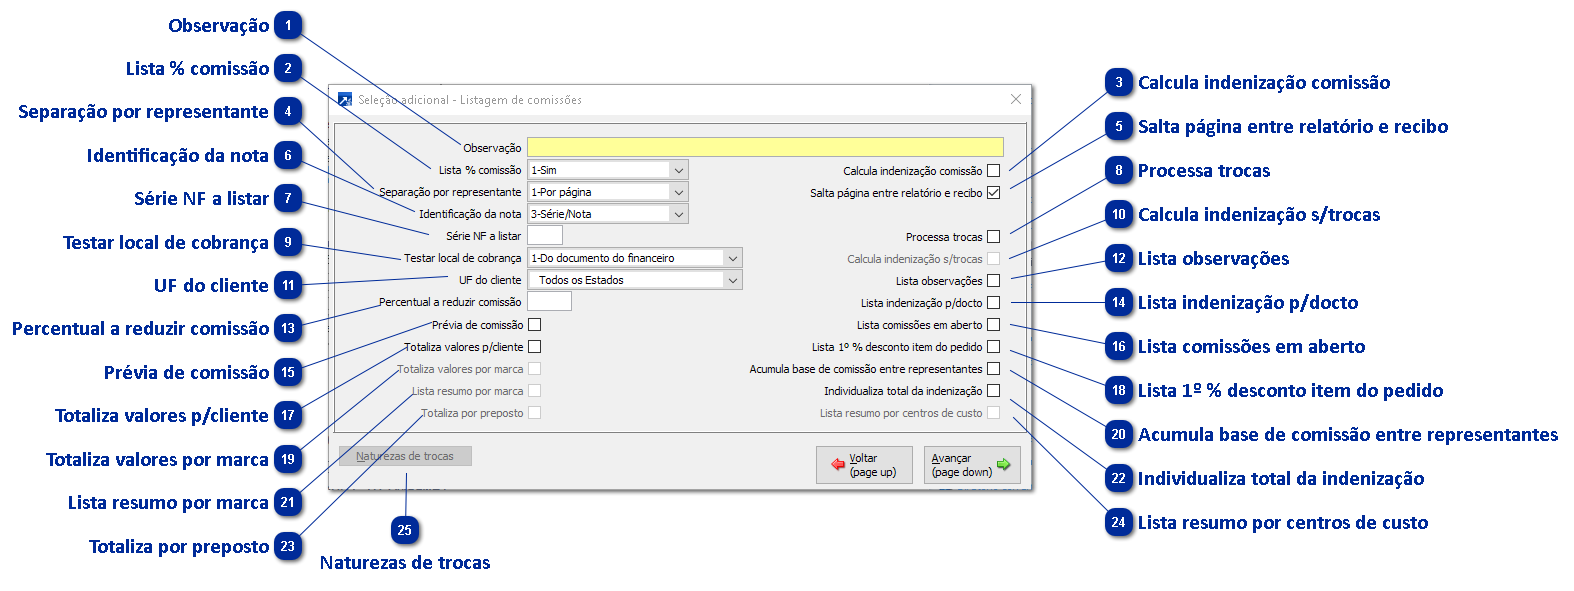Image resolution: width=1574 pixels, height=591 pixels.
Task: Enable Acumula base de comissão entre representantes
Action: (993, 369)
